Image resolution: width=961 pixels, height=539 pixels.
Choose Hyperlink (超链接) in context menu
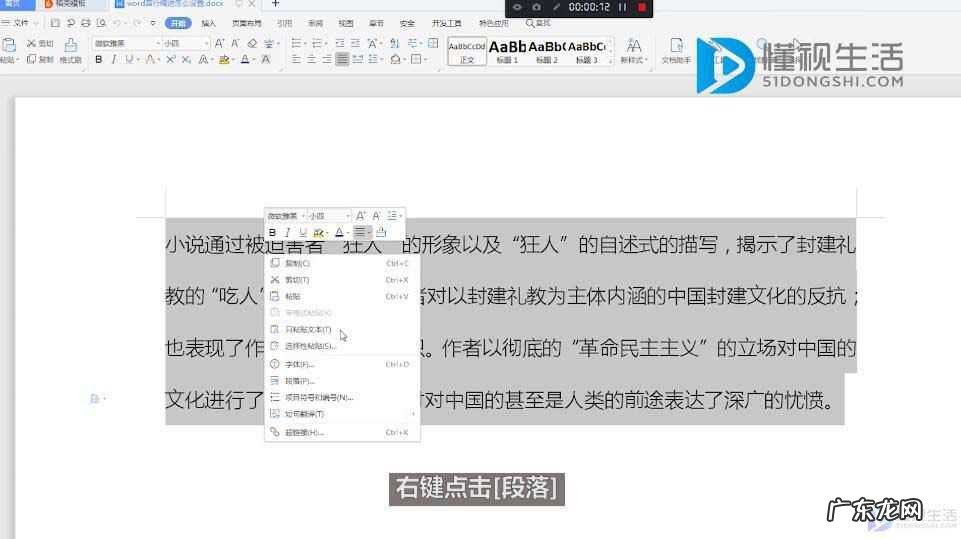pos(342,432)
